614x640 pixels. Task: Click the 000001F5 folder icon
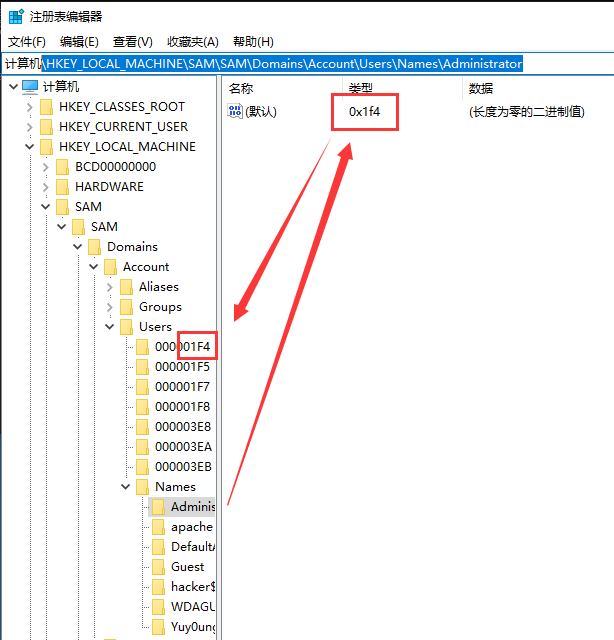(x=142, y=367)
